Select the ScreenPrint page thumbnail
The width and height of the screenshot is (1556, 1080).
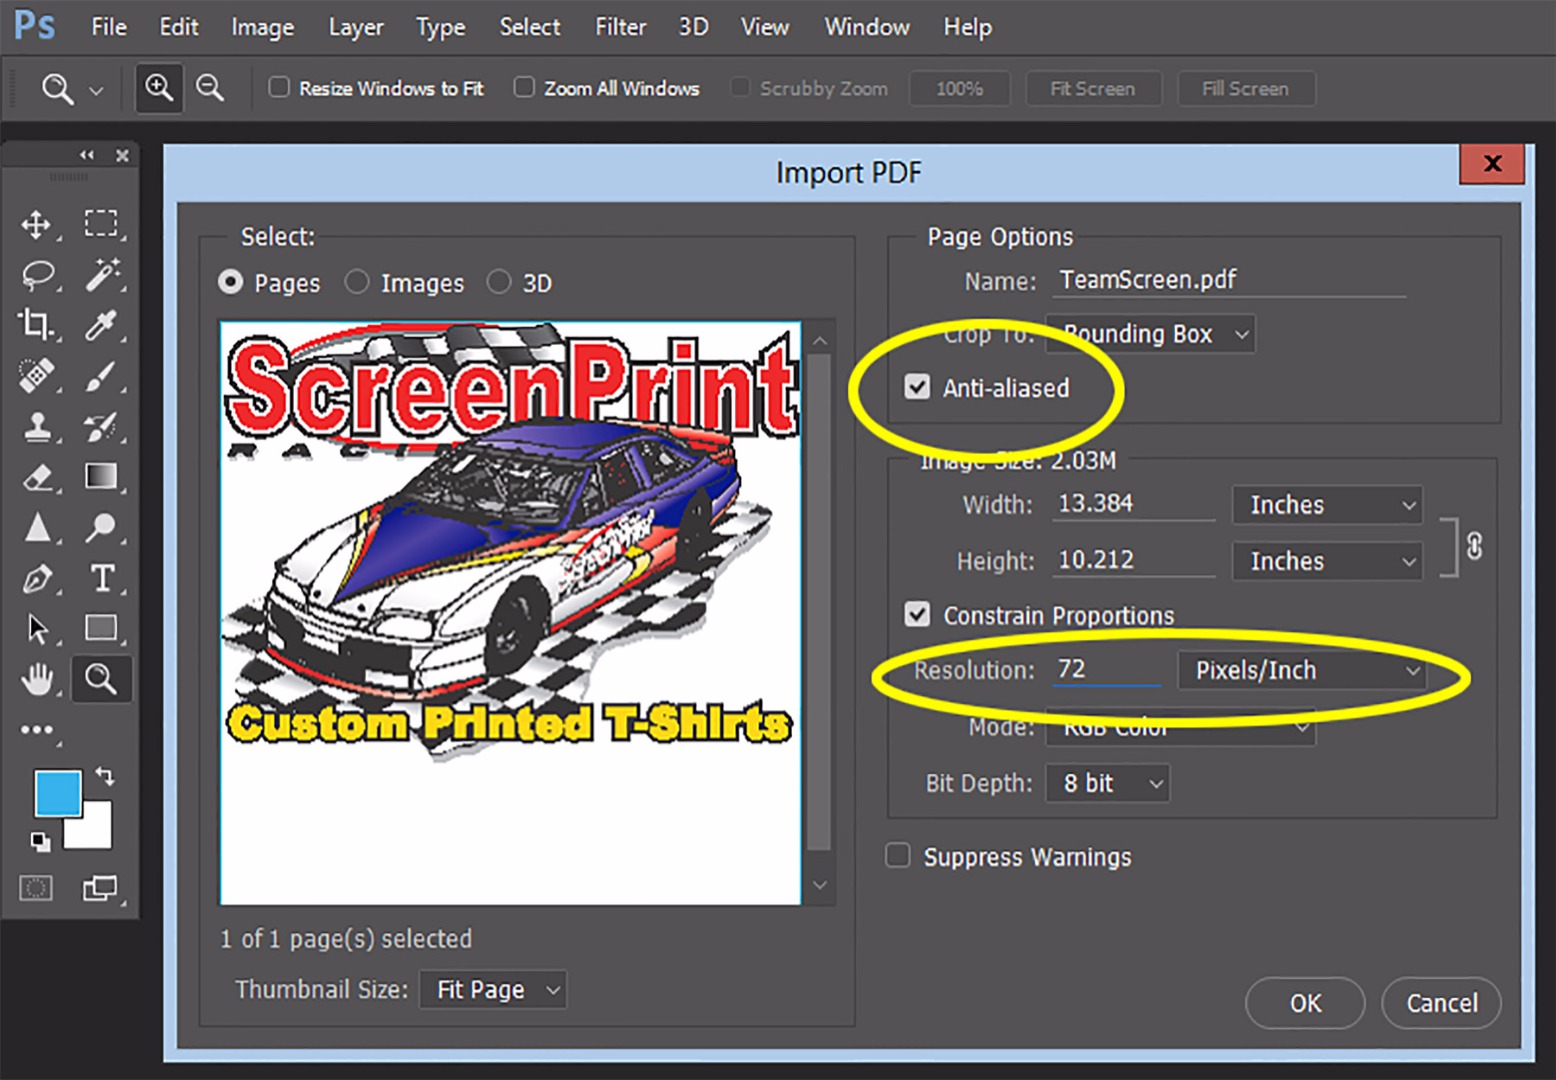click(x=510, y=613)
